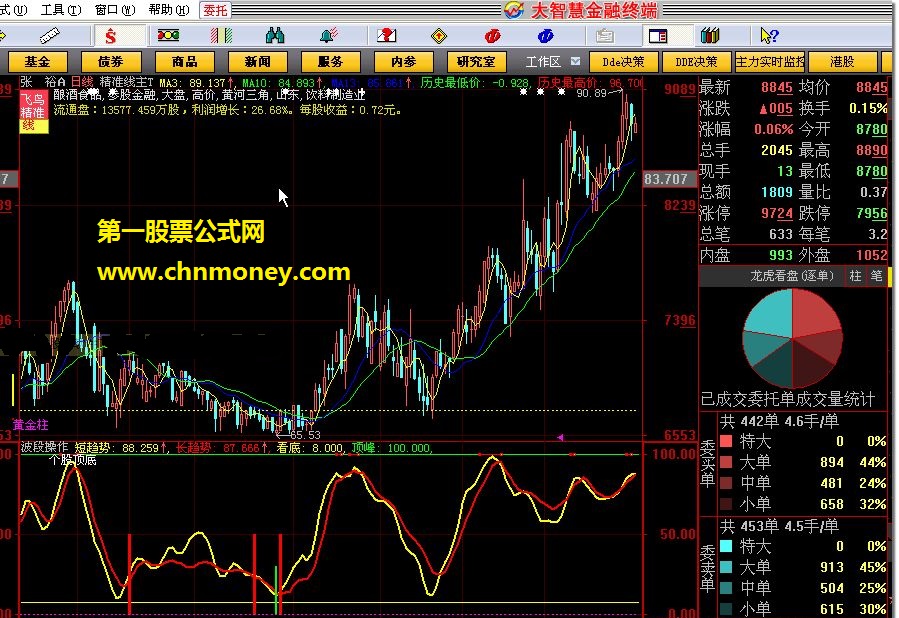Click the 个股顶底 indicator label
899x618 pixels.
click(72, 460)
